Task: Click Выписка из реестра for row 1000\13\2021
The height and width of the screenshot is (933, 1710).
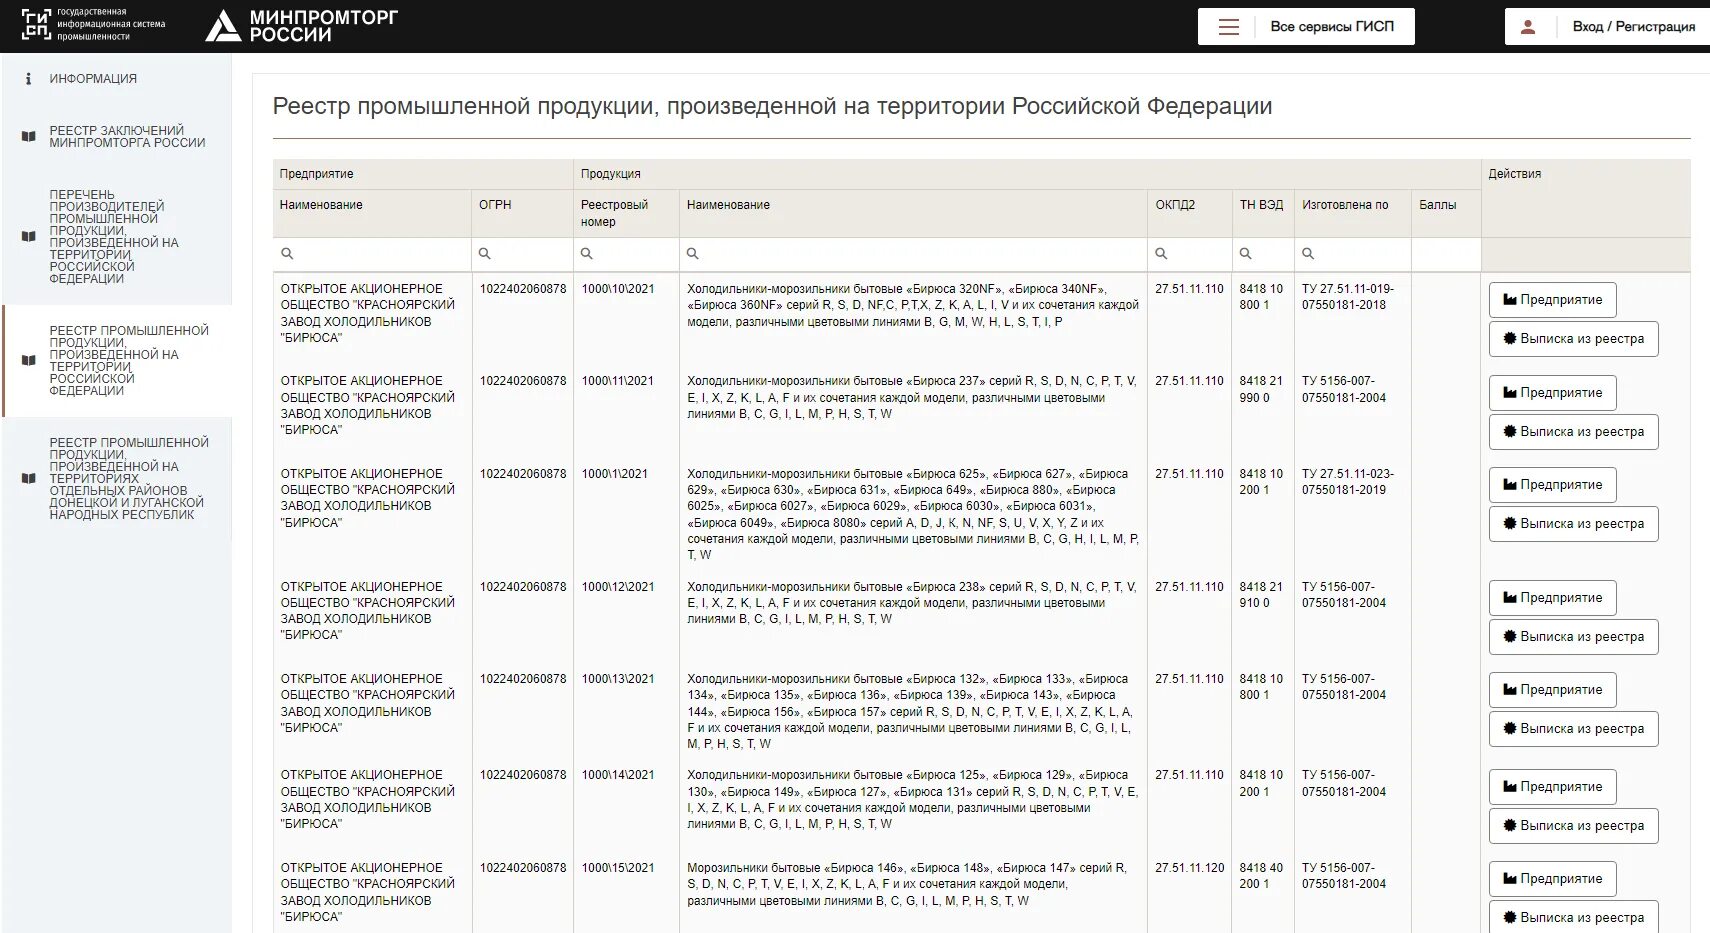Action: pos(1573,729)
